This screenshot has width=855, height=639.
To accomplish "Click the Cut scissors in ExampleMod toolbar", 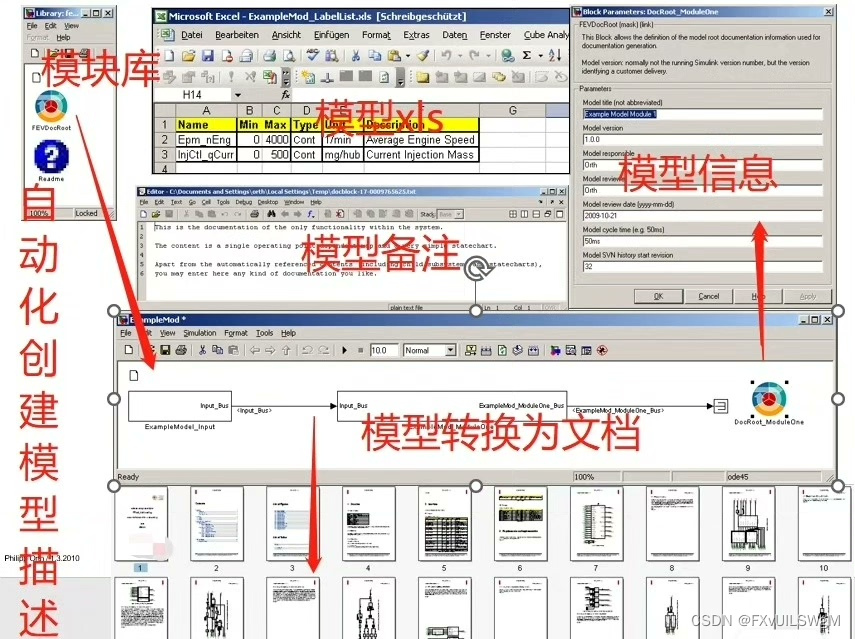I will tap(202, 350).
